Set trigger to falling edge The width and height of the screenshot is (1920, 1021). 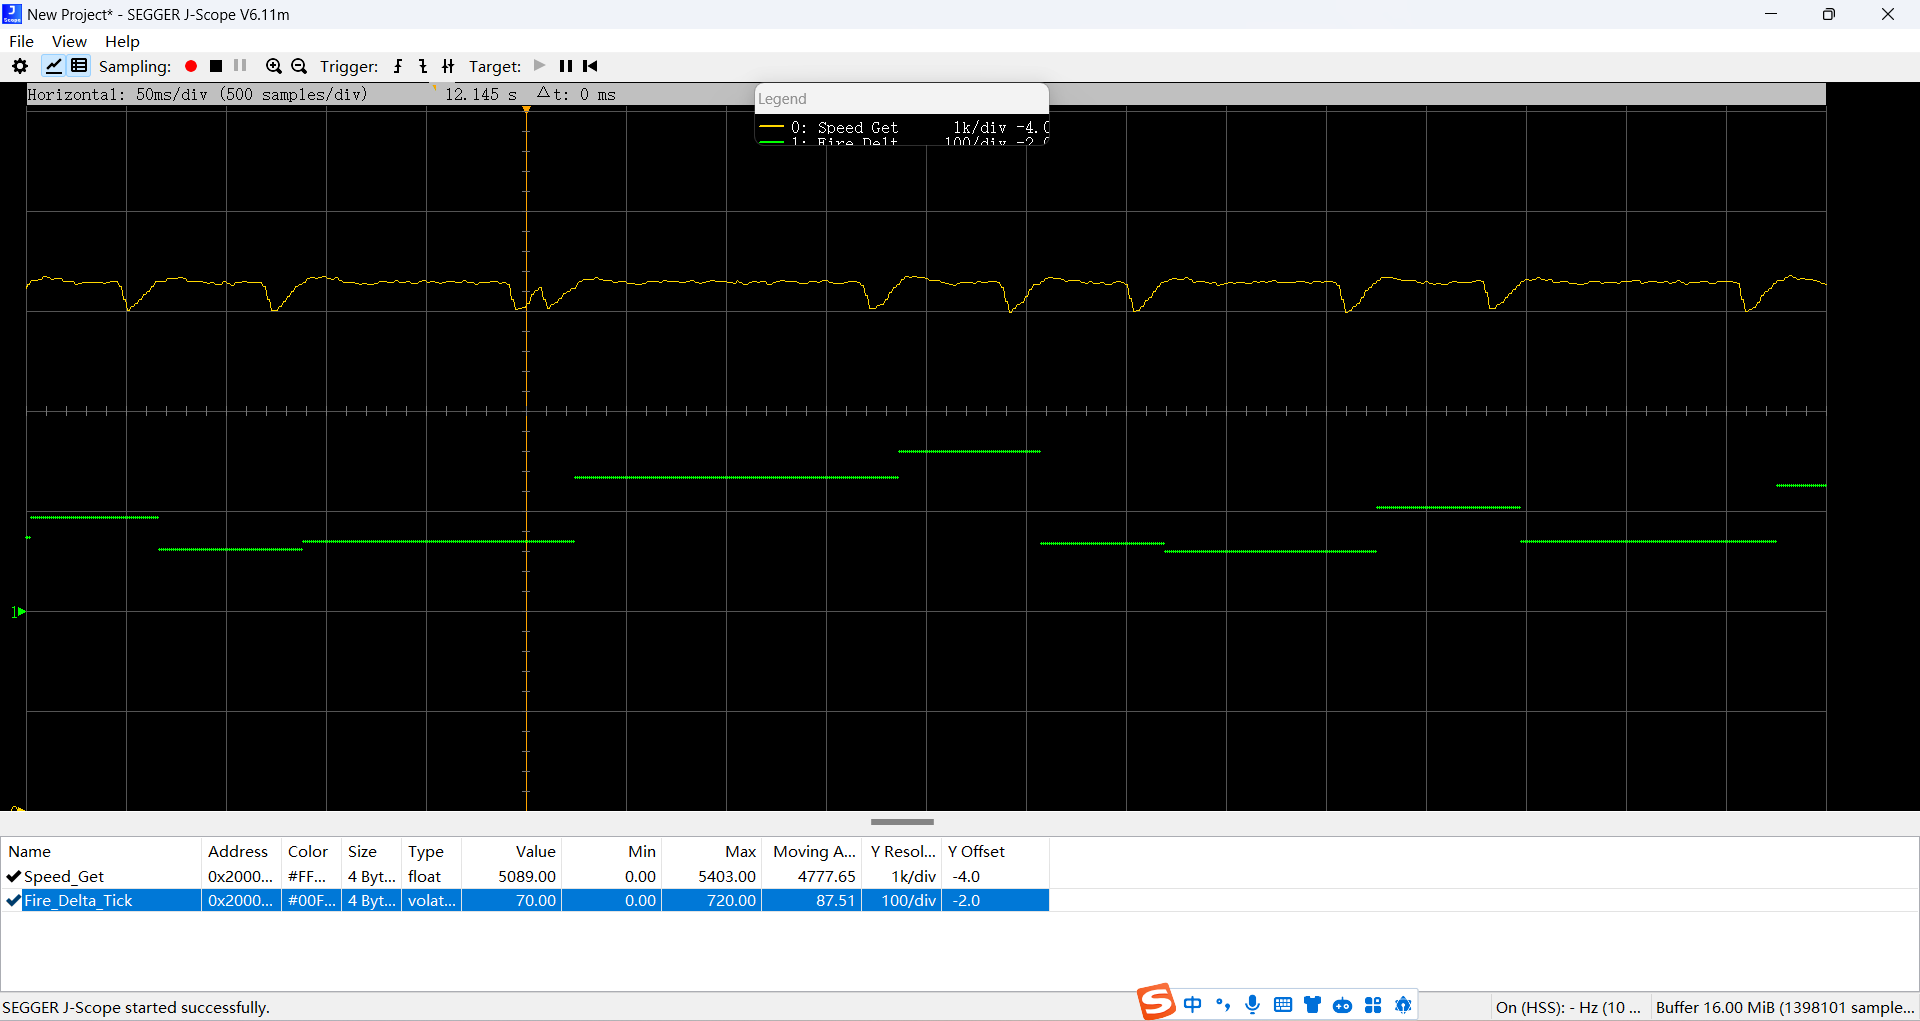click(x=423, y=66)
